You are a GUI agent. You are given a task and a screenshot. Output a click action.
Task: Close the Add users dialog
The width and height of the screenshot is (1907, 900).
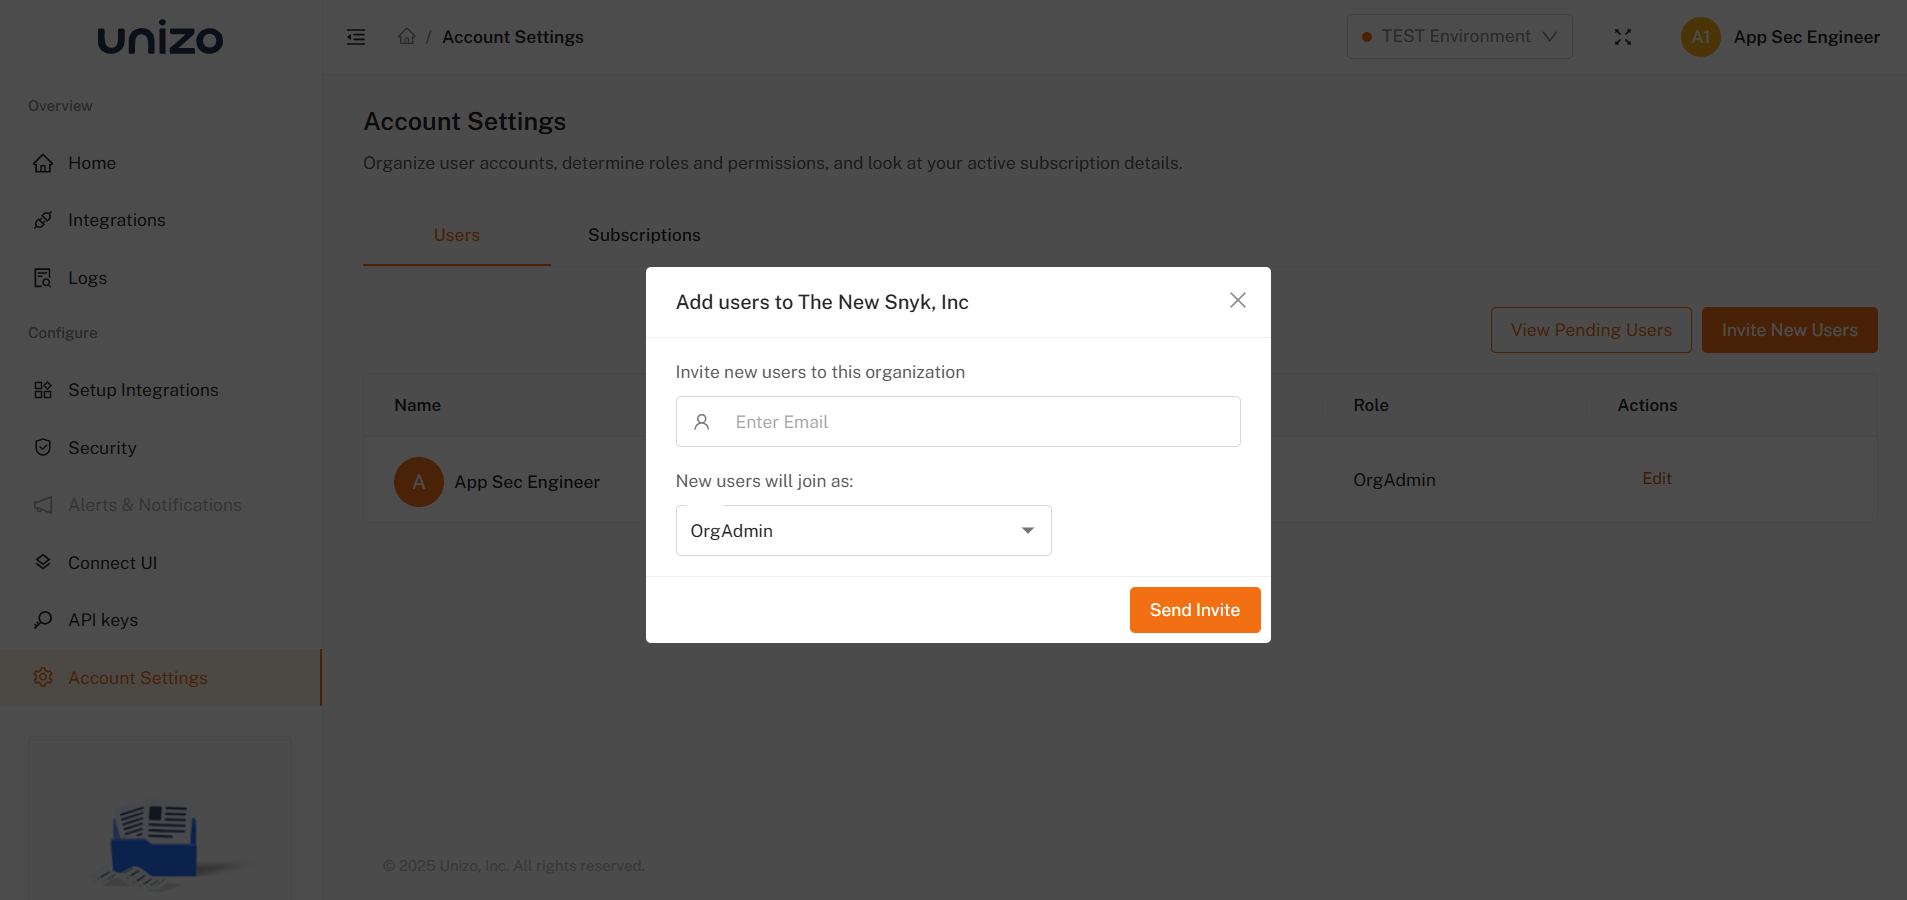[x=1237, y=300]
